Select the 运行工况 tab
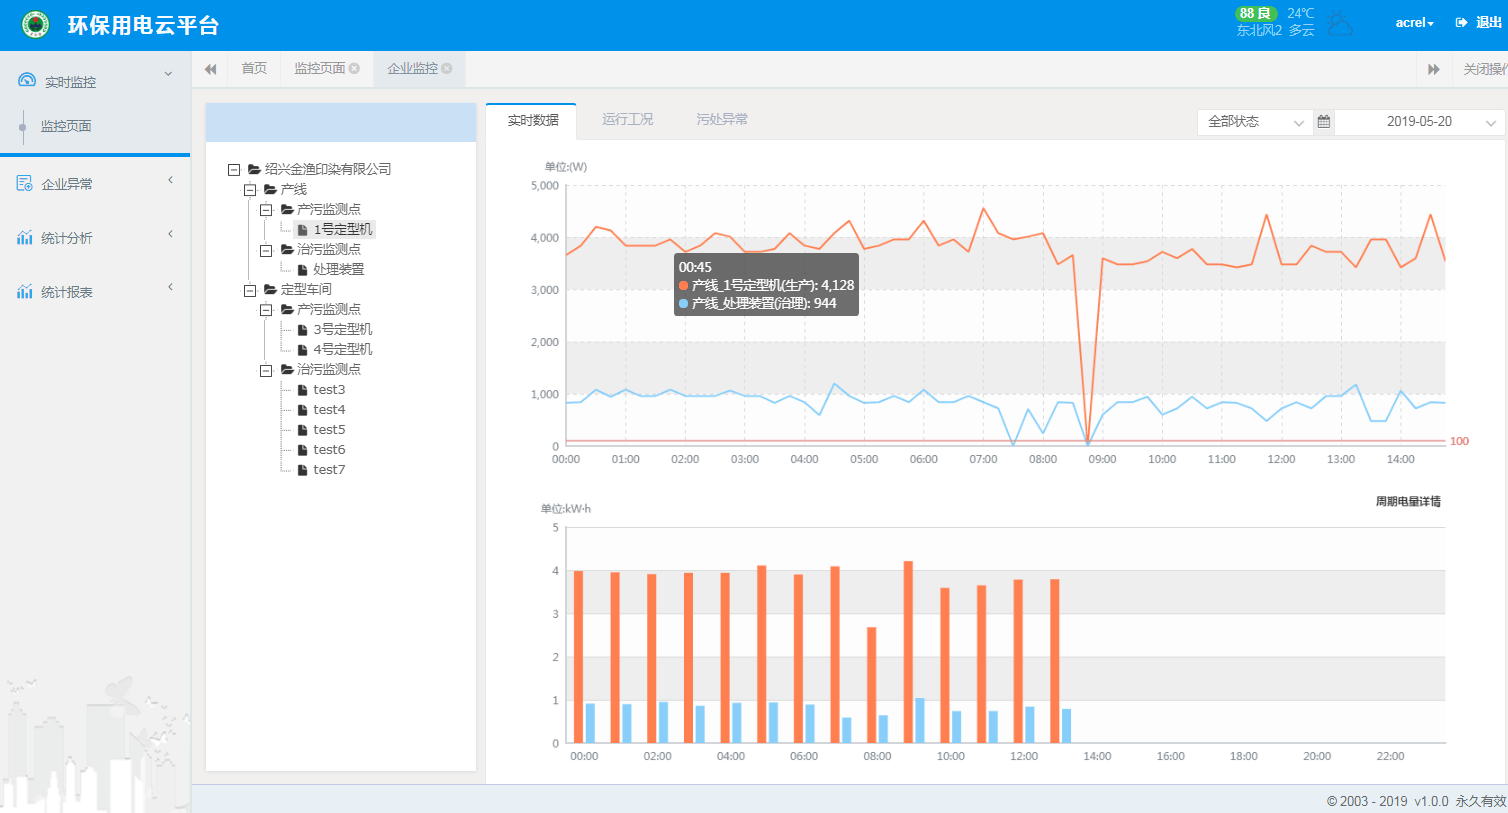 [x=627, y=119]
